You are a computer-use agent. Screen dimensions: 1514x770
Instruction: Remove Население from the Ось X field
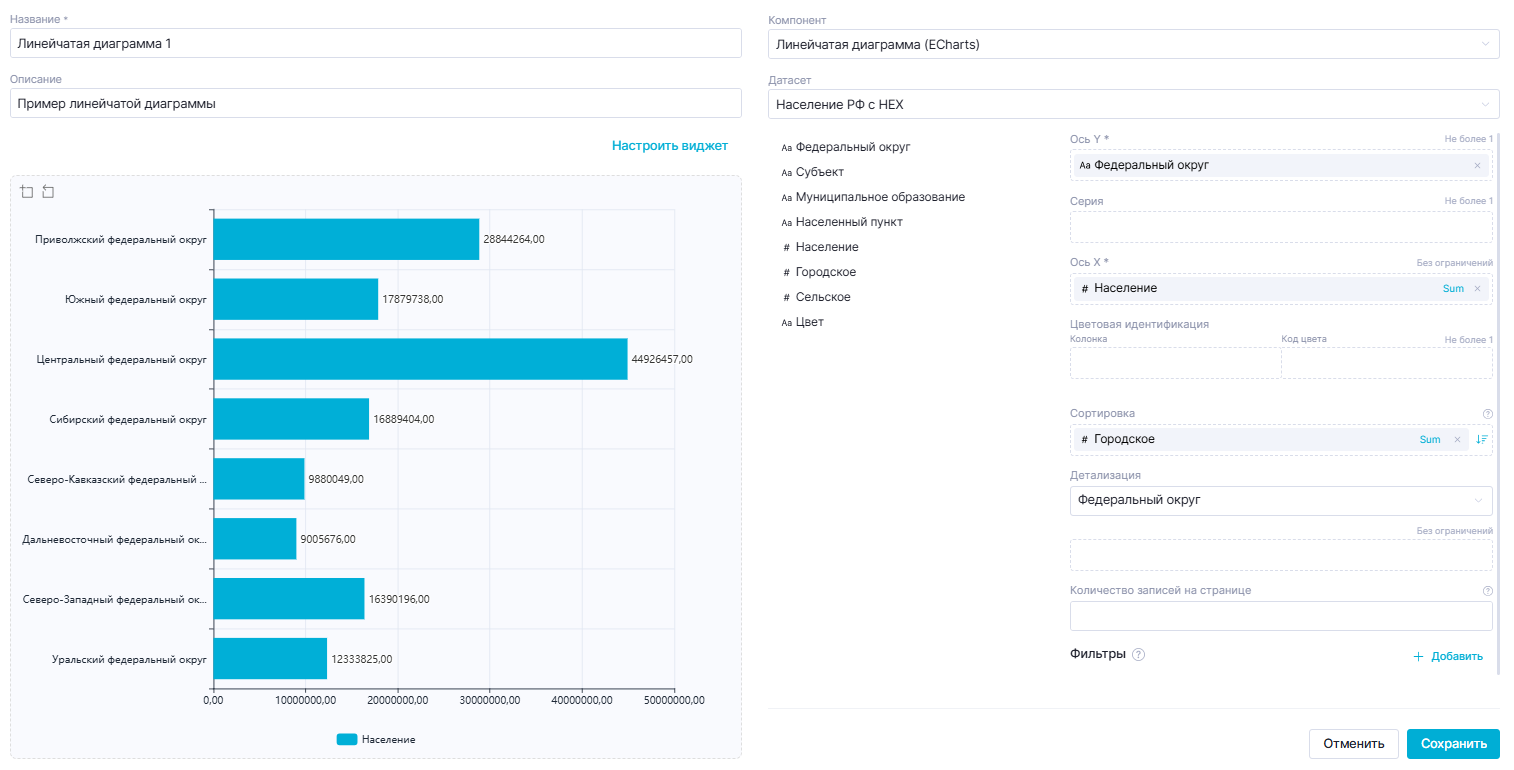point(1477,289)
